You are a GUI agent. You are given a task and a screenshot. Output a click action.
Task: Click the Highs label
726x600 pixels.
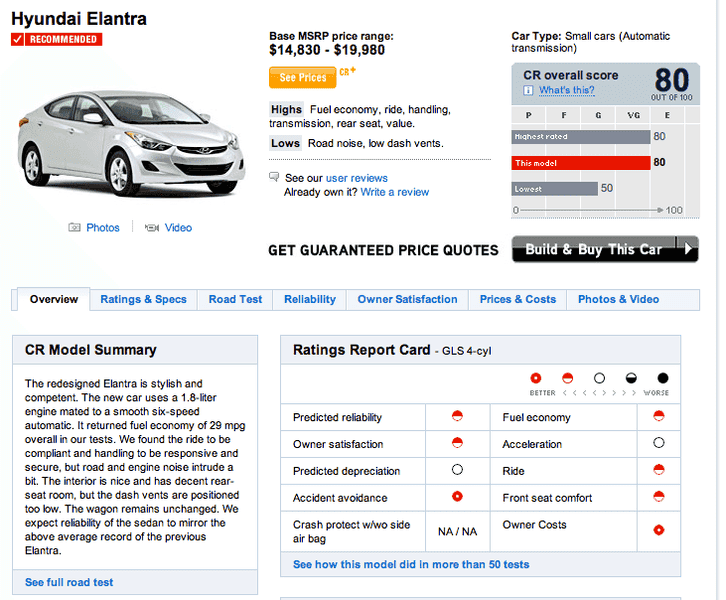[286, 109]
